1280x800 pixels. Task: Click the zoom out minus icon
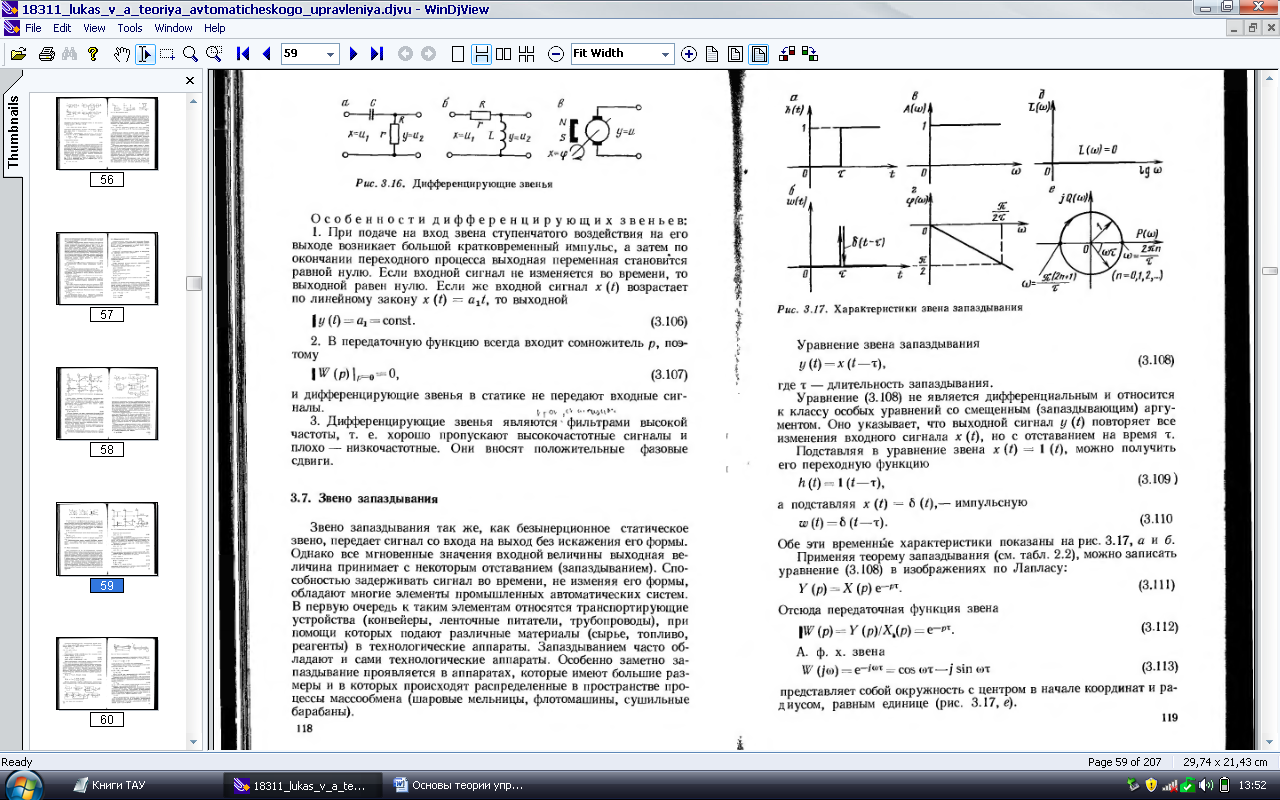(x=556, y=54)
